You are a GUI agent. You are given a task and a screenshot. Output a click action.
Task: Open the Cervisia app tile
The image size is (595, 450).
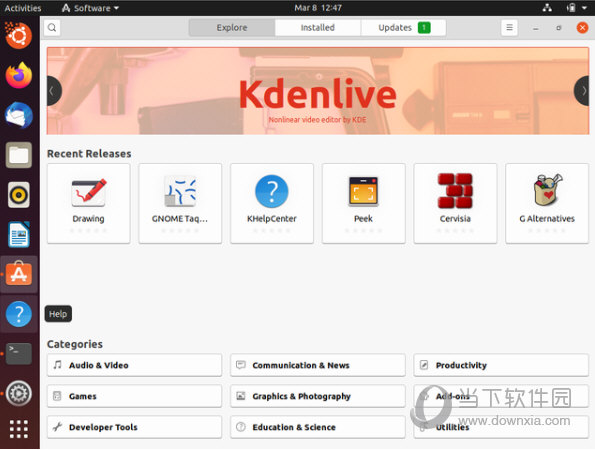pos(455,203)
